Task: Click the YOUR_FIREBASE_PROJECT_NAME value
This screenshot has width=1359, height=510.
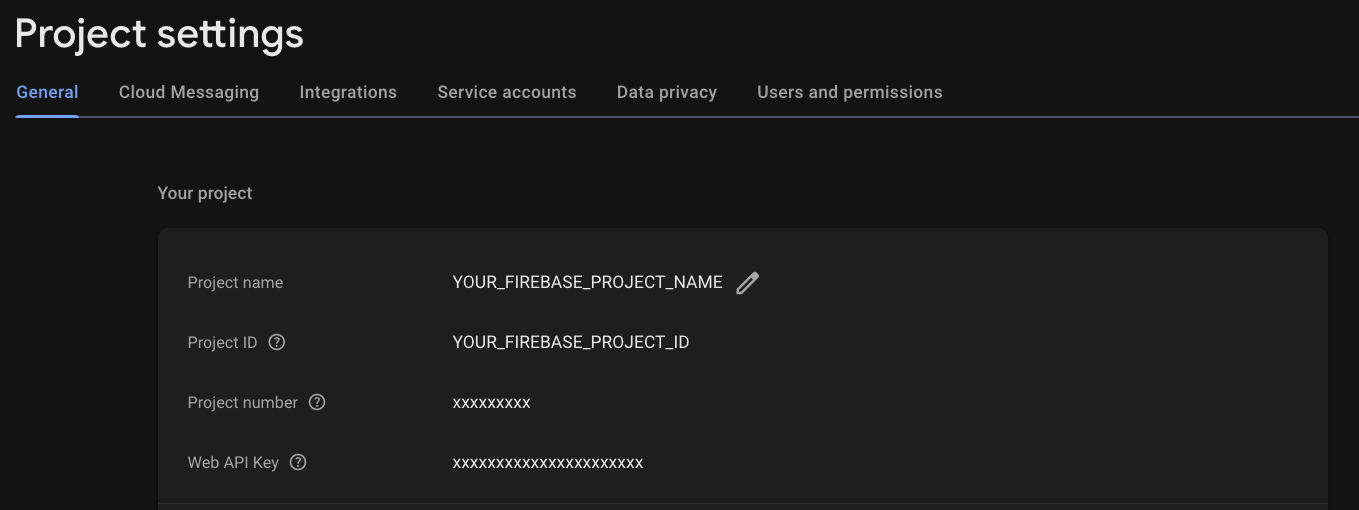Action: coord(587,282)
